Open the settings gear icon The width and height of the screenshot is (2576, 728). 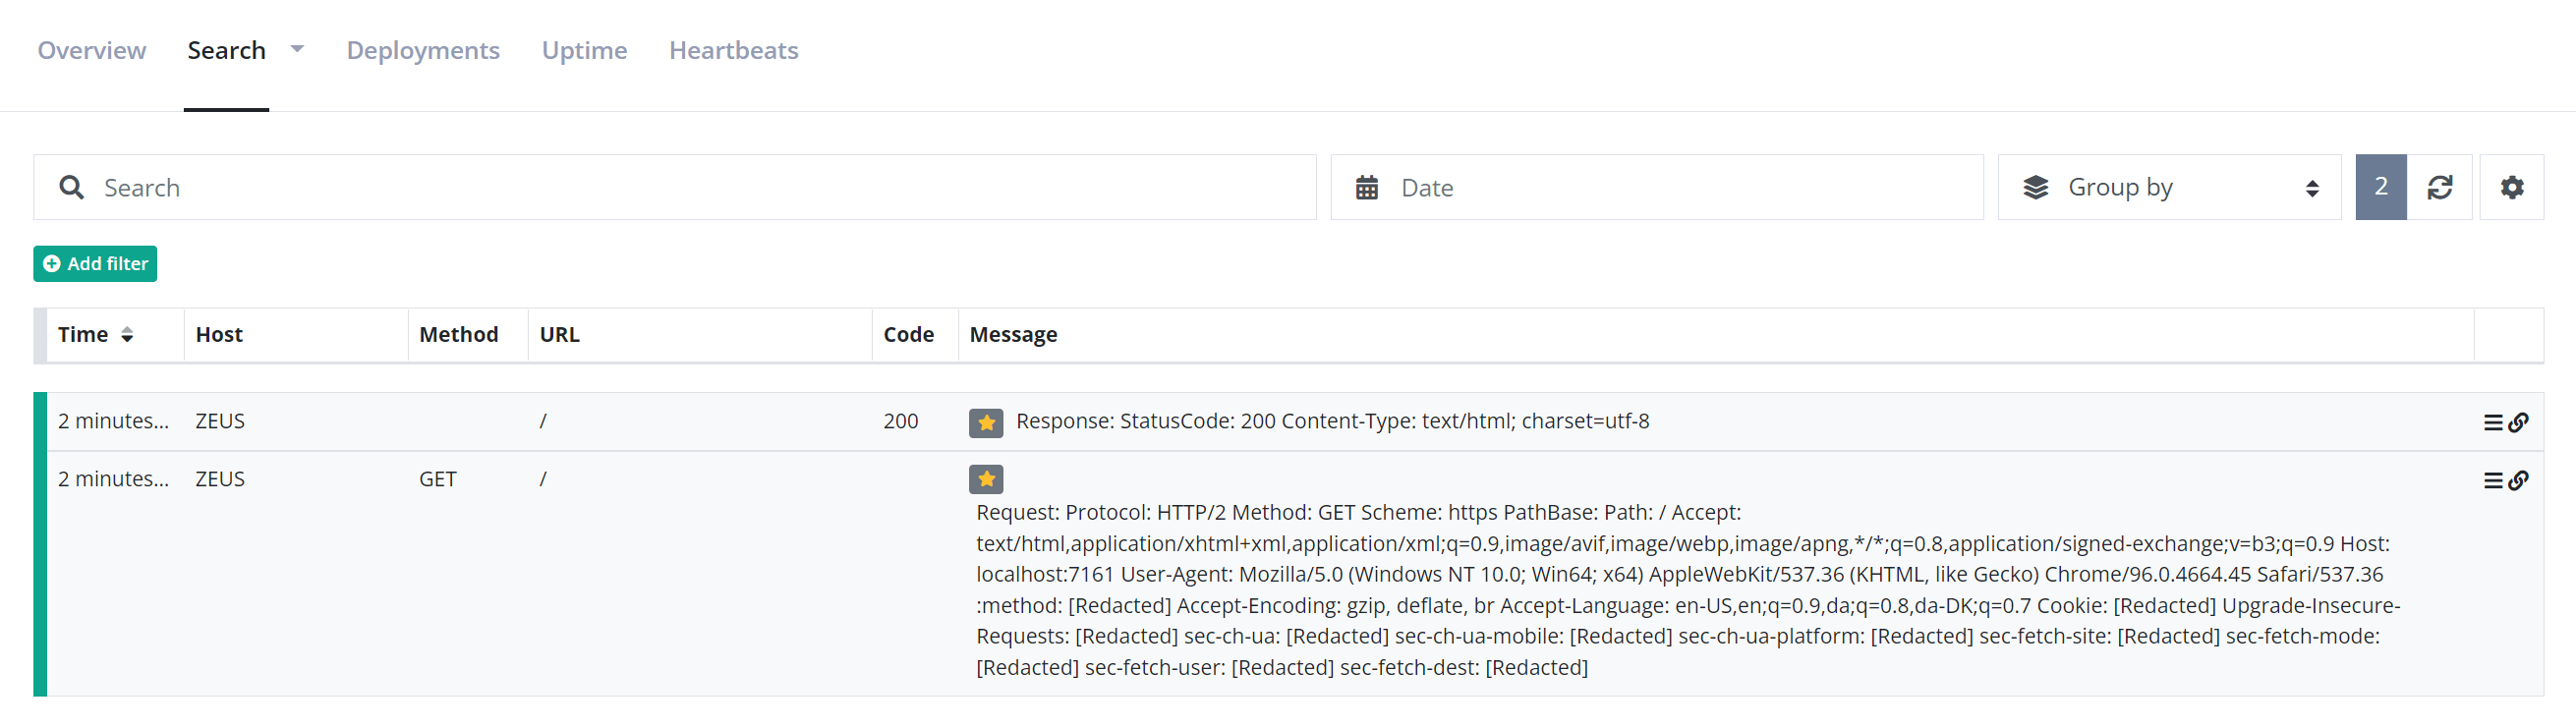[2511, 187]
